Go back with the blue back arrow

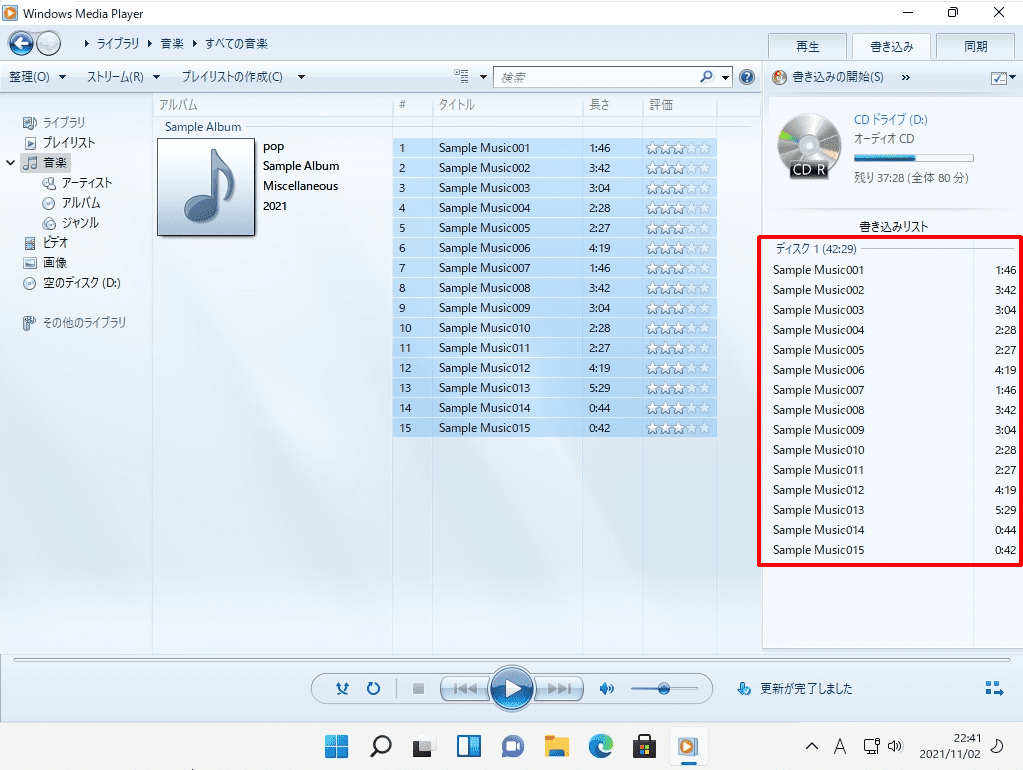pos(21,44)
